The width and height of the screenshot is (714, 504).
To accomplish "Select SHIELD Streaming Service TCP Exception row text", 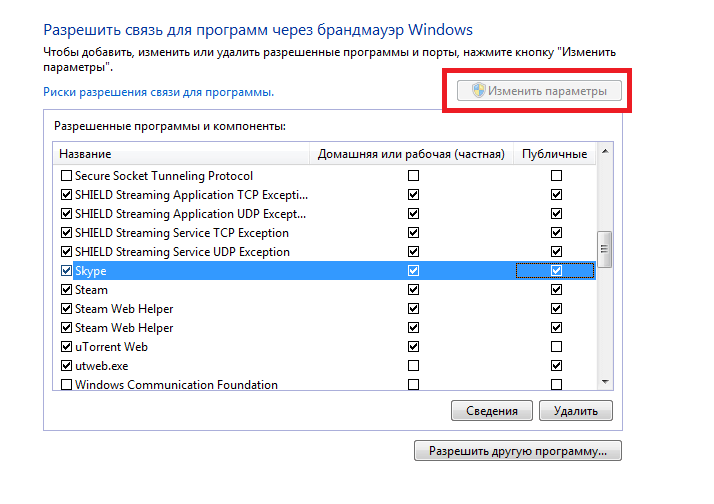I will pos(182,233).
